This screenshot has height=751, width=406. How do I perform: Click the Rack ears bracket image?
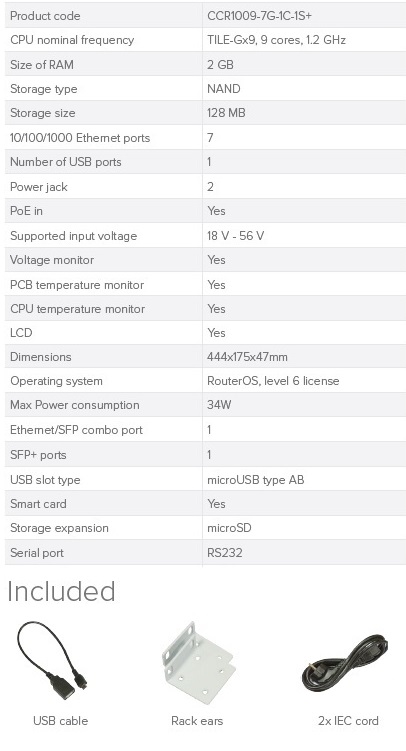(197, 657)
